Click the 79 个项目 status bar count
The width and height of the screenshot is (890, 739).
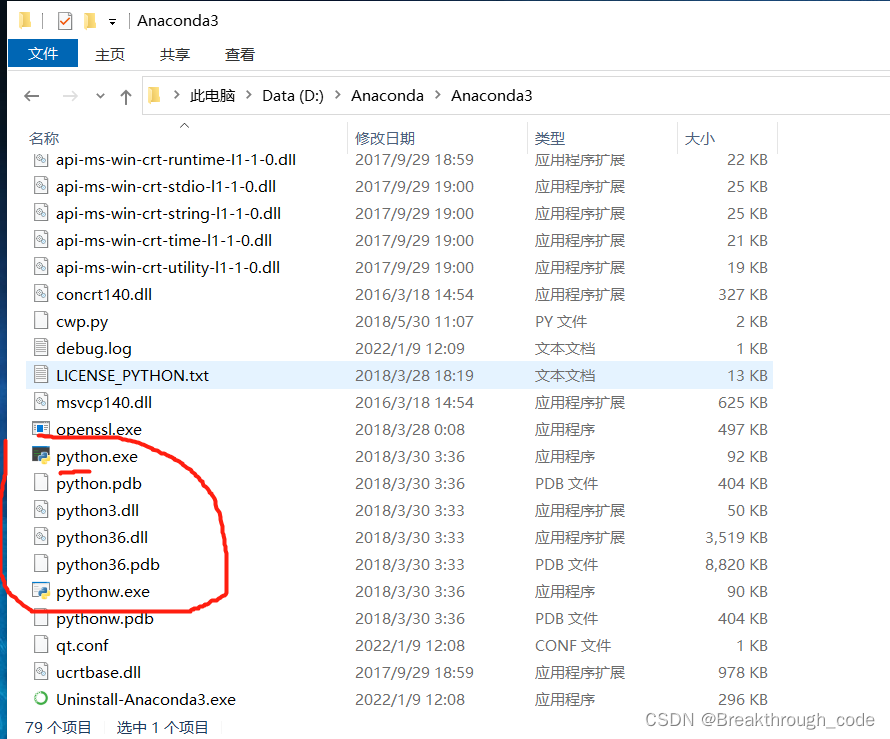point(58,727)
